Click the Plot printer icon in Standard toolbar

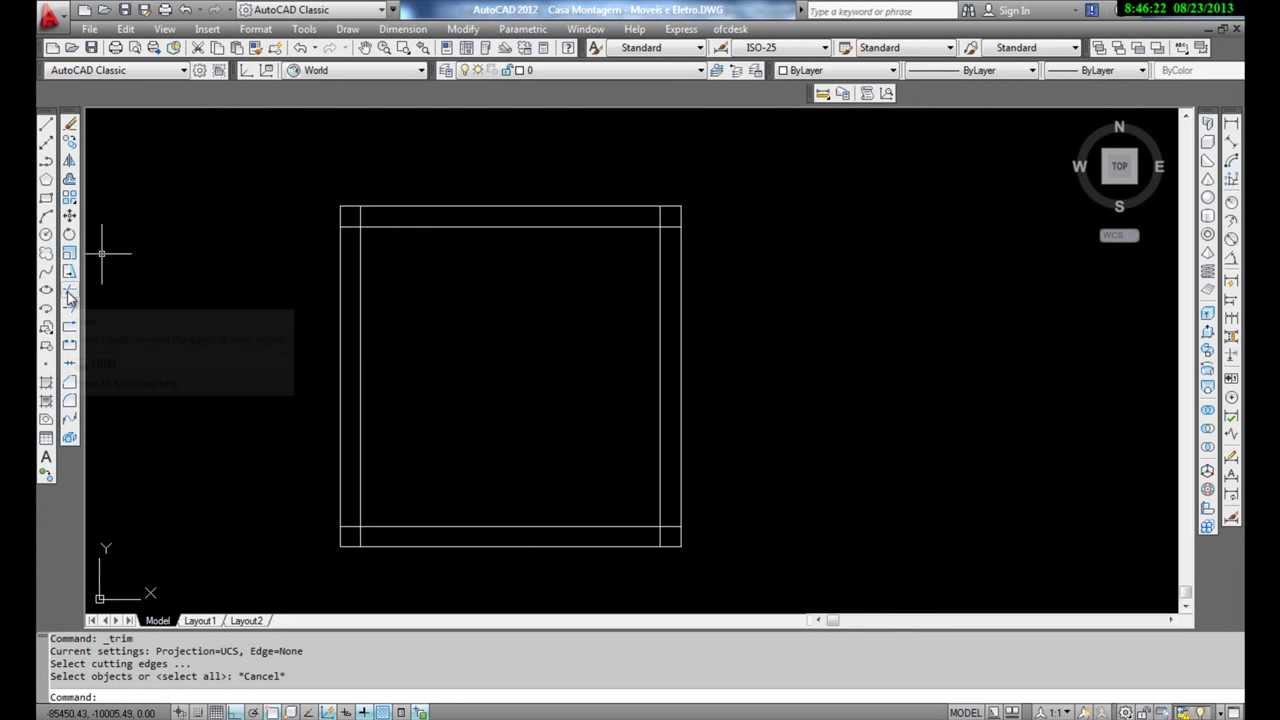coord(115,48)
